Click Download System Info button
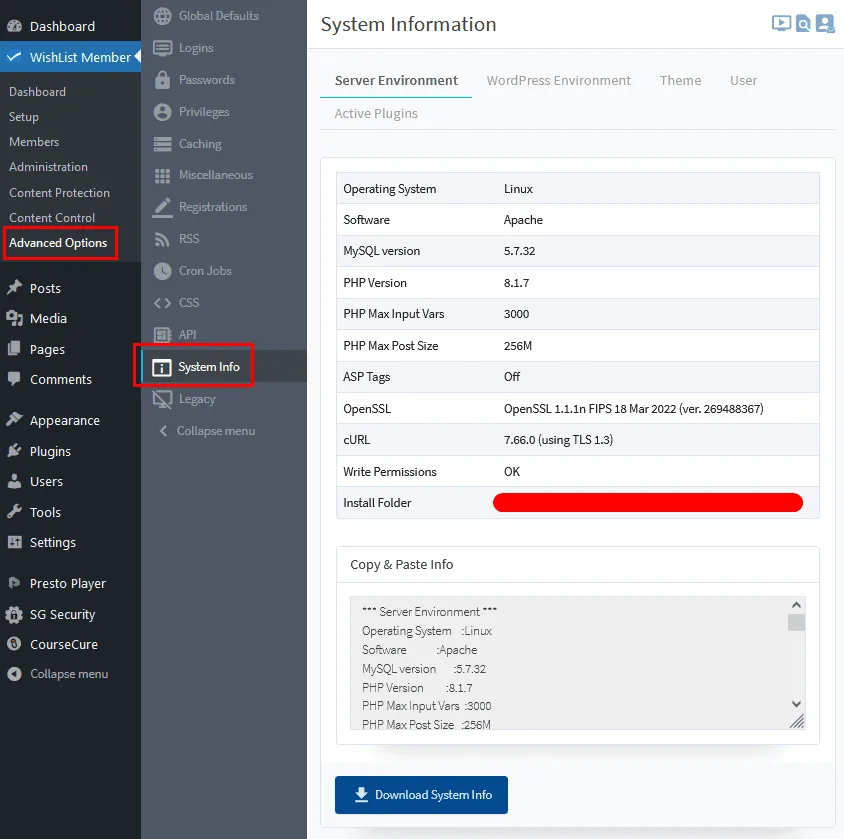 click(x=421, y=795)
